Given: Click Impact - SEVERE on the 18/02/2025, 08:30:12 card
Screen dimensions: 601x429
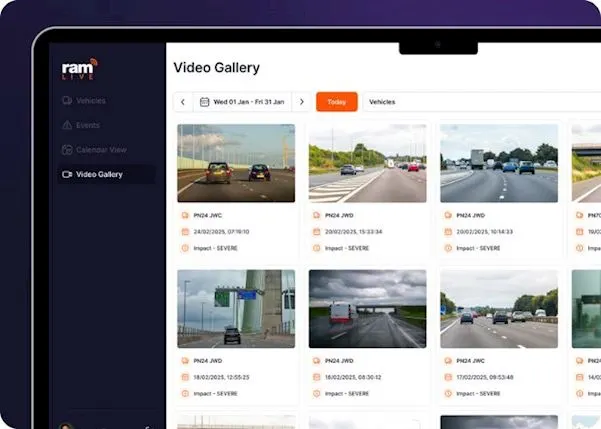Looking at the screenshot, I should point(347,393).
